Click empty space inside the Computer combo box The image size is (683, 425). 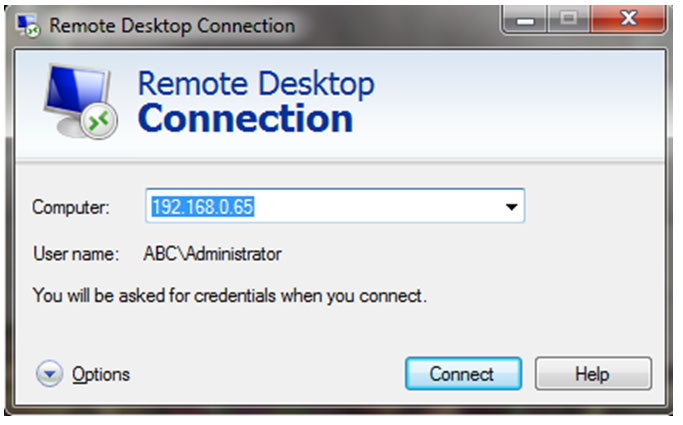click(375, 206)
